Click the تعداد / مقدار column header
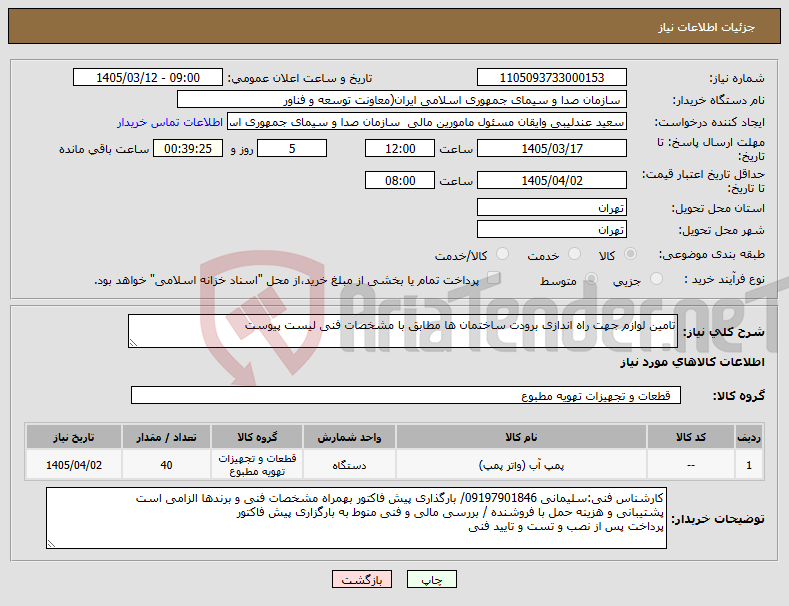Screen dimensions: 789x606 point(167,437)
